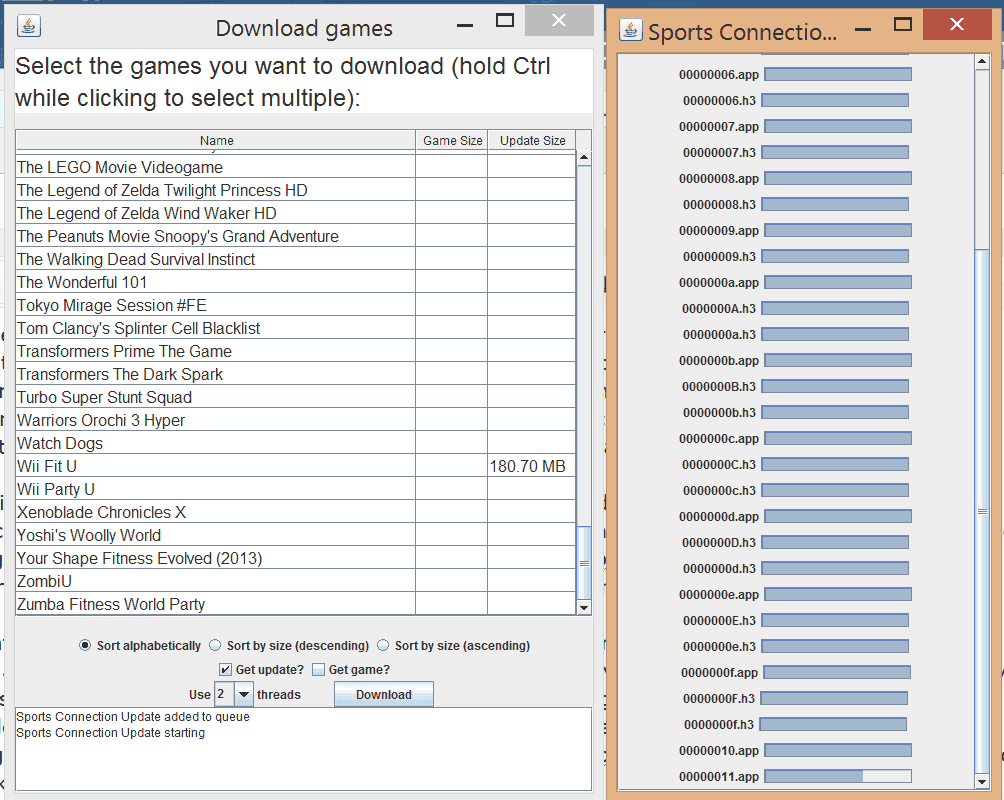
Task: Click the download log text area
Action: coord(303,749)
